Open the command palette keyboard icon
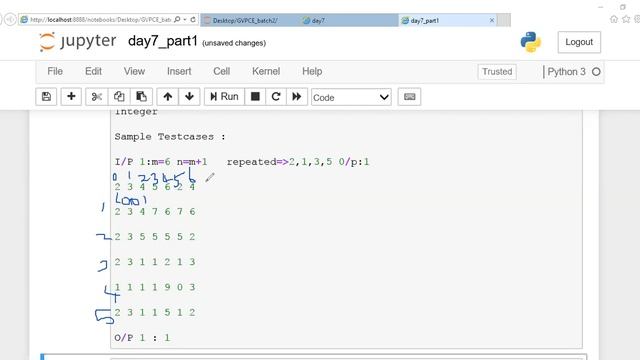This screenshot has width=640, height=360. [x=409, y=97]
